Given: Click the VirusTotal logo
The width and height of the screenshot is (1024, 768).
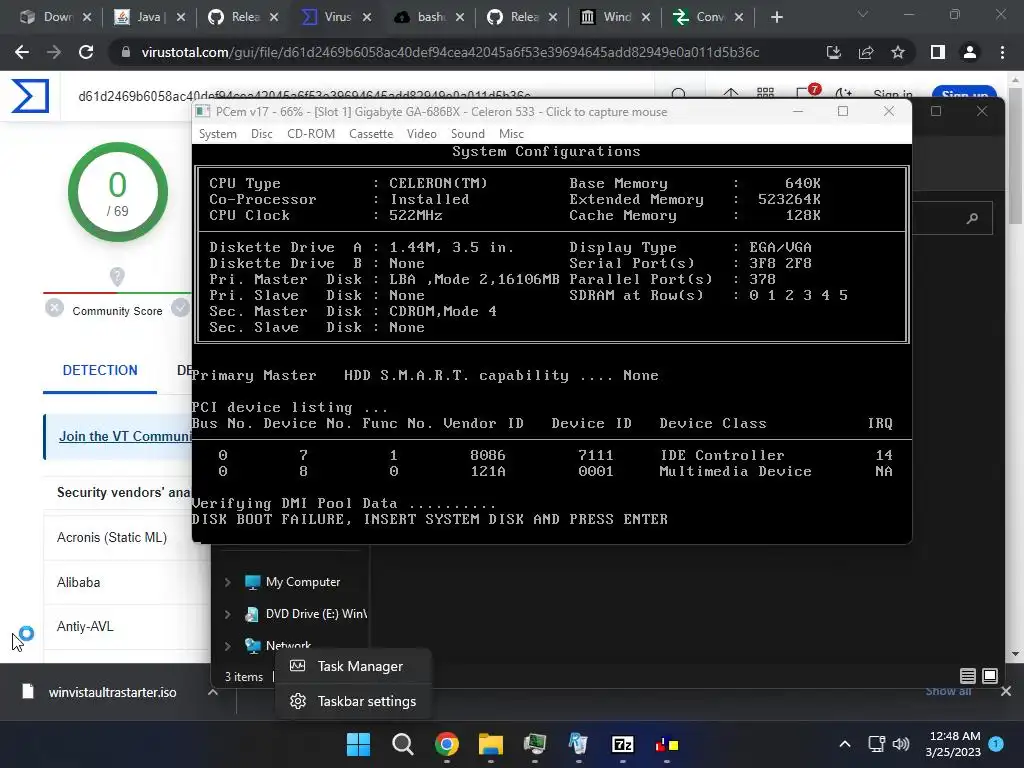Looking at the screenshot, I should [x=30, y=95].
